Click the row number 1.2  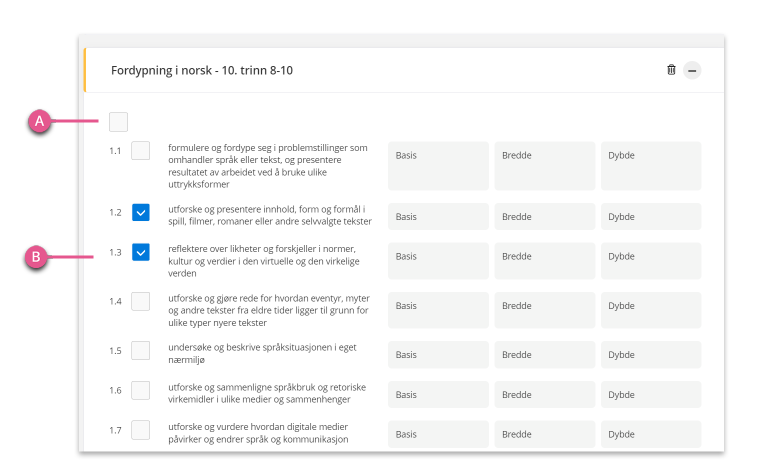point(115,212)
